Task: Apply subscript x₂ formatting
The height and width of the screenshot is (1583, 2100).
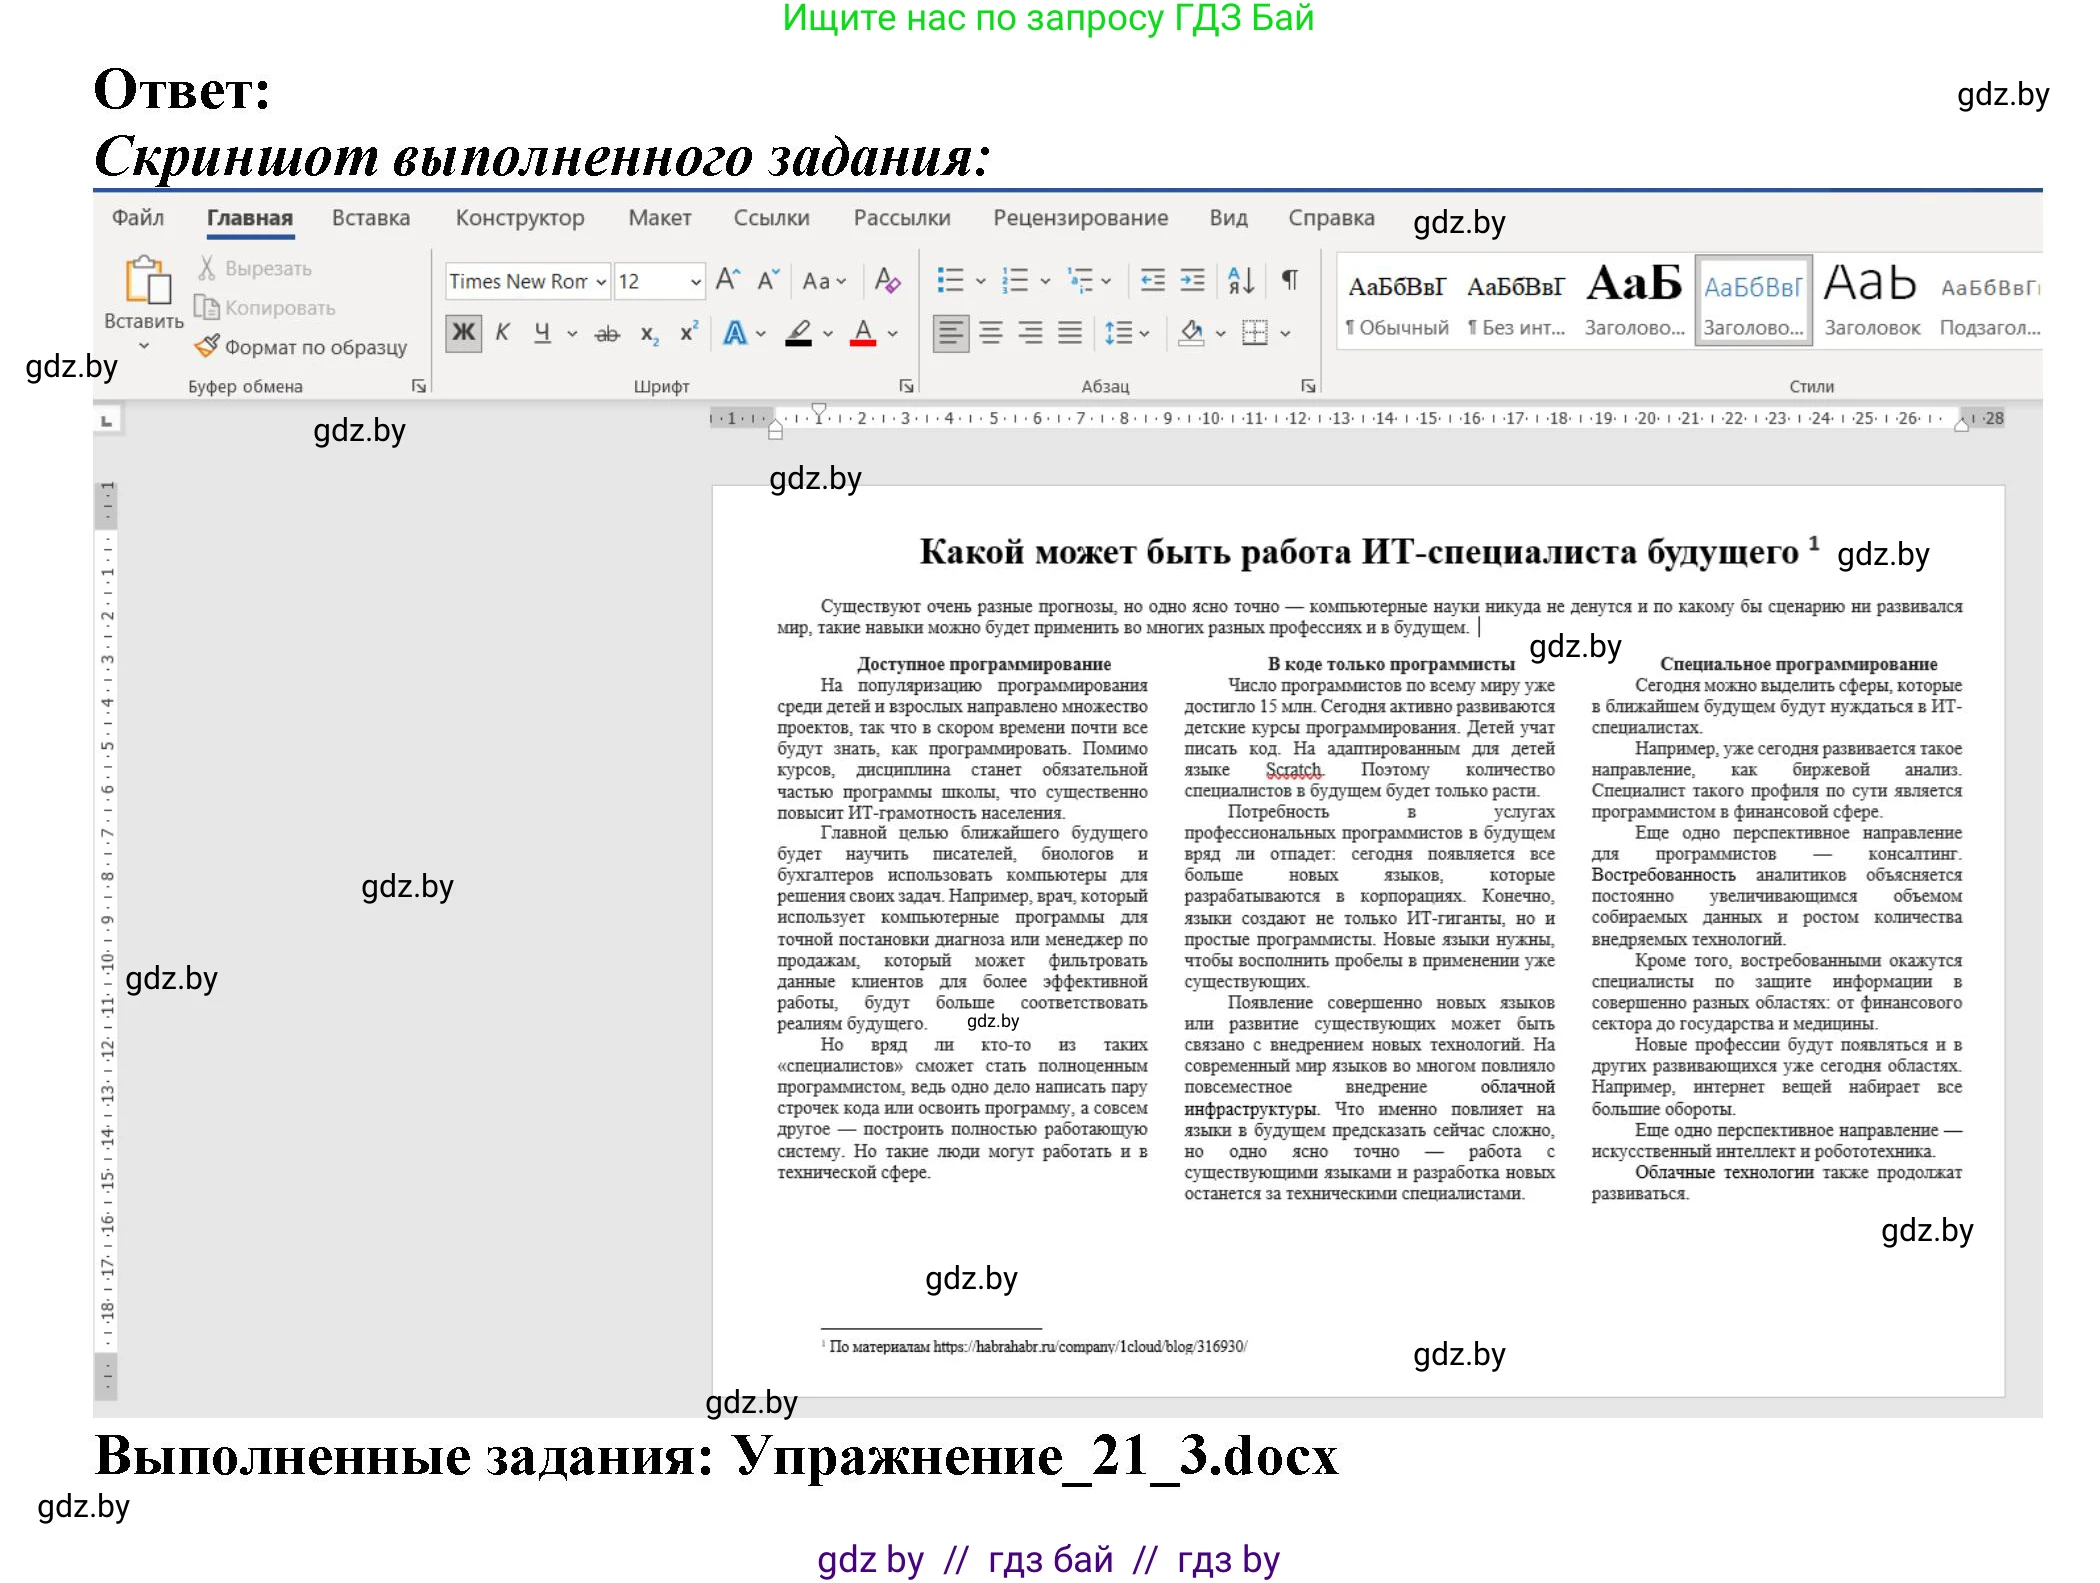Action: (650, 332)
